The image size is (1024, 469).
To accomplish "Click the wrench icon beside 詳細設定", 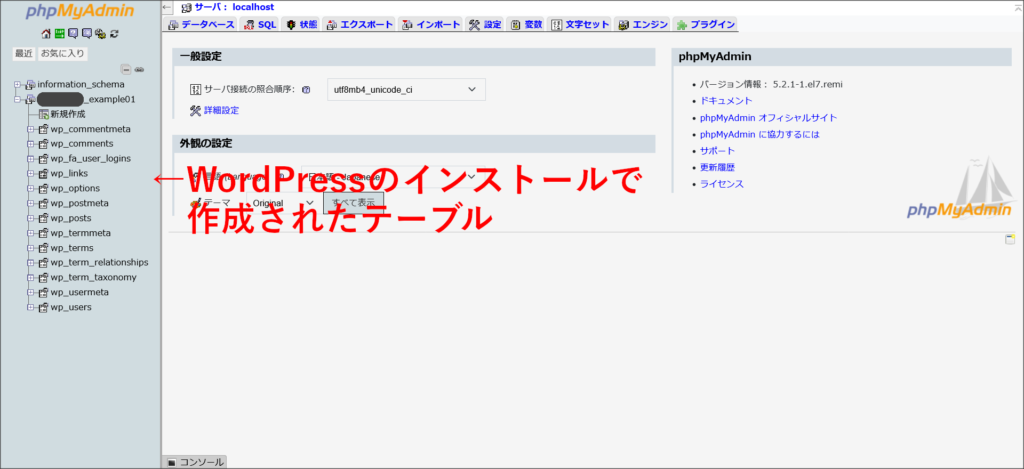I will 195,110.
